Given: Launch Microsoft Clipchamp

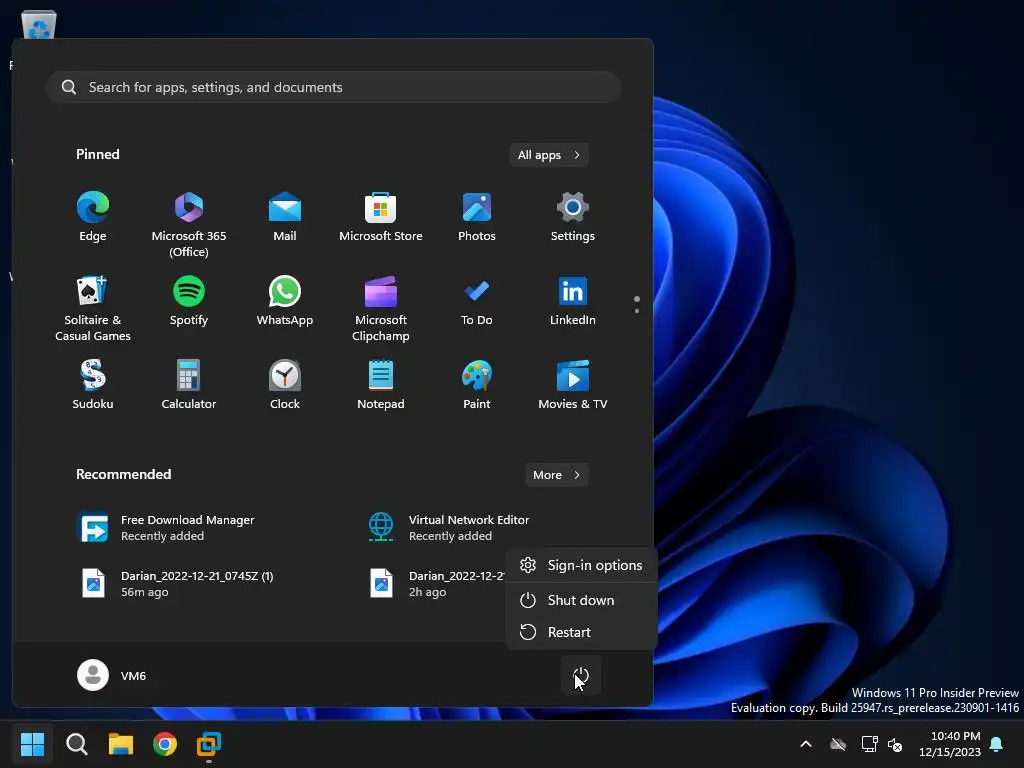Looking at the screenshot, I should (381, 308).
